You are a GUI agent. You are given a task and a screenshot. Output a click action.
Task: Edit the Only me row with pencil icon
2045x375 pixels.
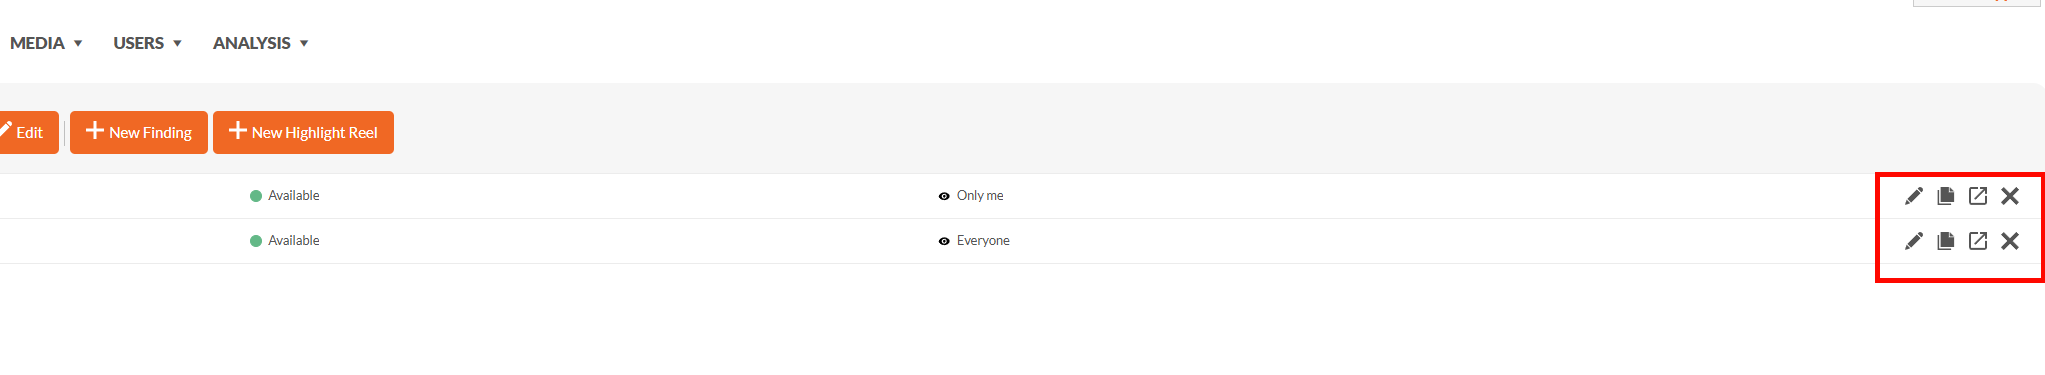[1913, 196]
